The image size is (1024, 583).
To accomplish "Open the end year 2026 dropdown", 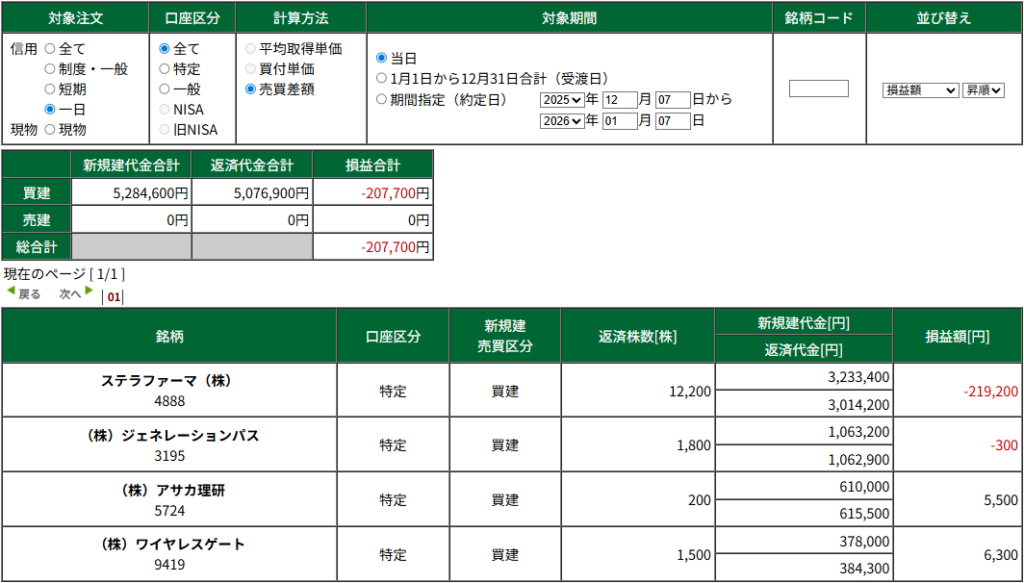I will pyautogui.click(x=561, y=121).
